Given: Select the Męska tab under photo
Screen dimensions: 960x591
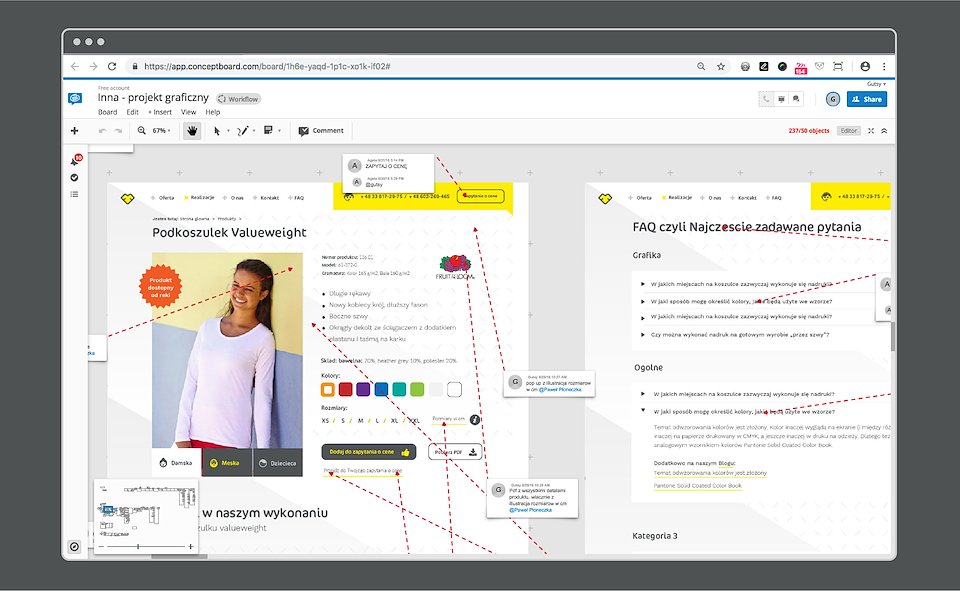Looking at the screenshot, I should tap(227, 463).
